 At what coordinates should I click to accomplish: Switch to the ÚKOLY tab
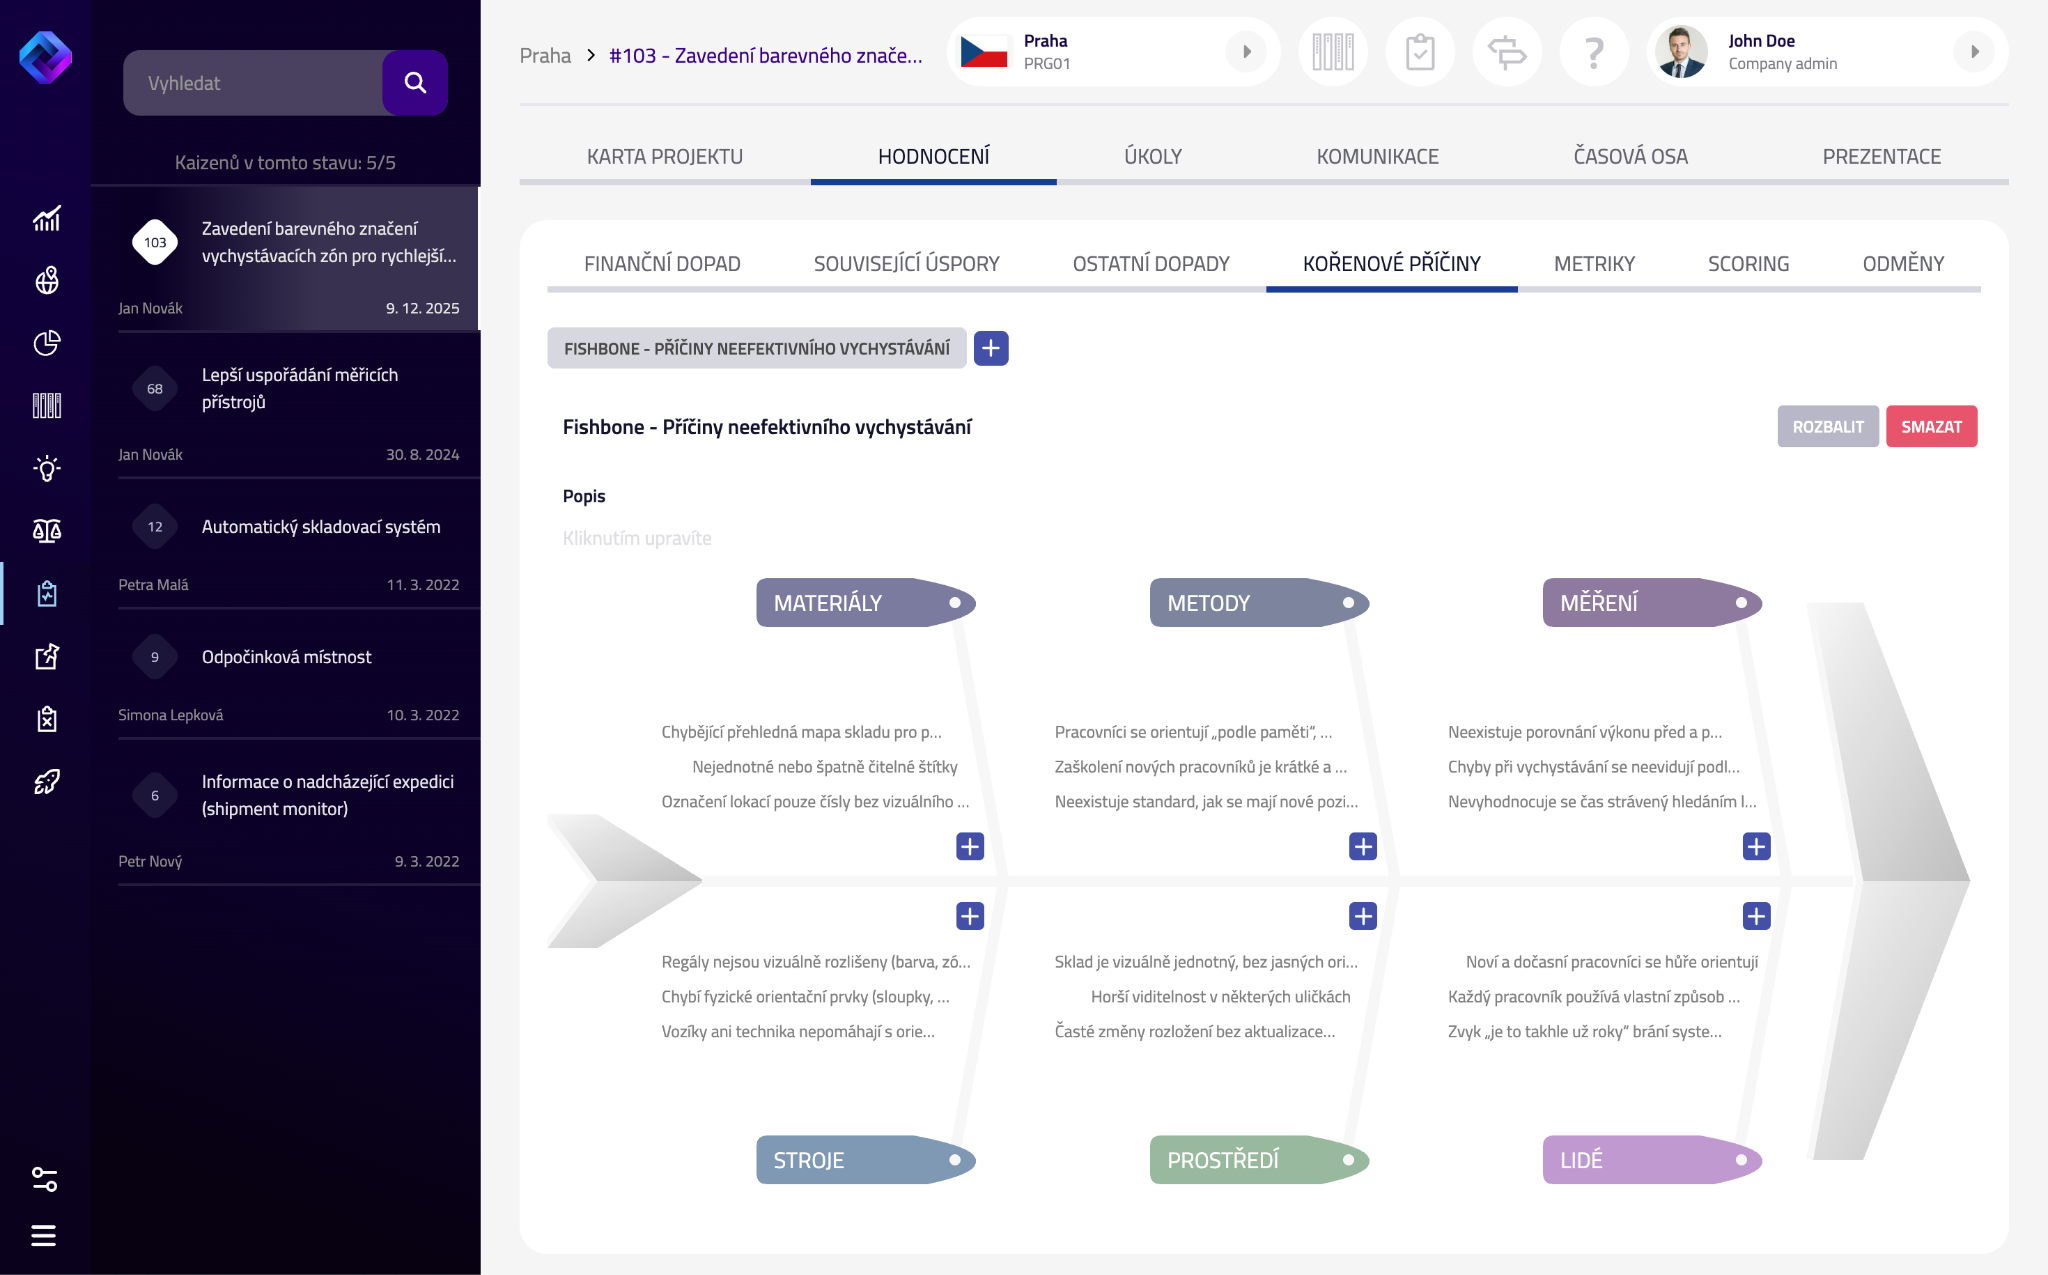click(1152, 157)
